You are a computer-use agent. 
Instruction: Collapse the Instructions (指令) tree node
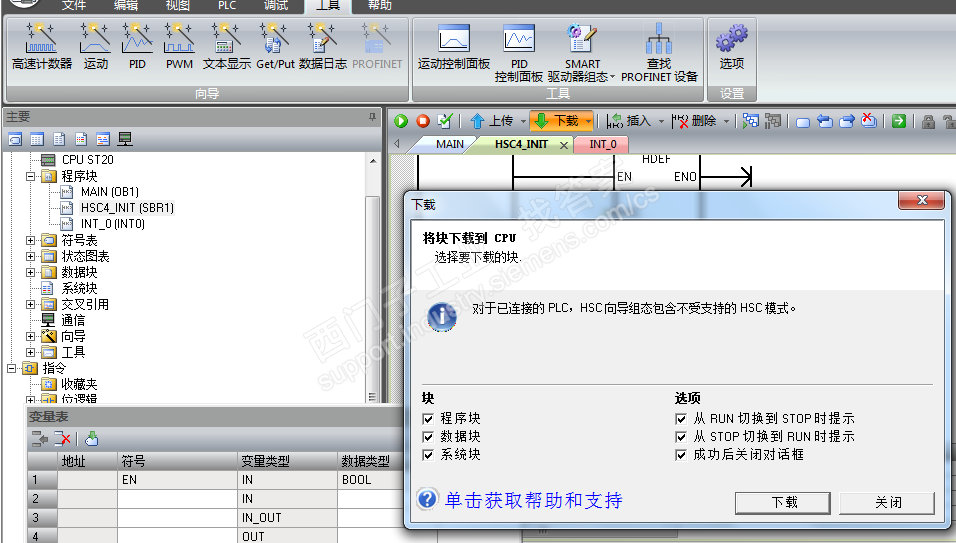pyautogui.click(x=11, y=368)
